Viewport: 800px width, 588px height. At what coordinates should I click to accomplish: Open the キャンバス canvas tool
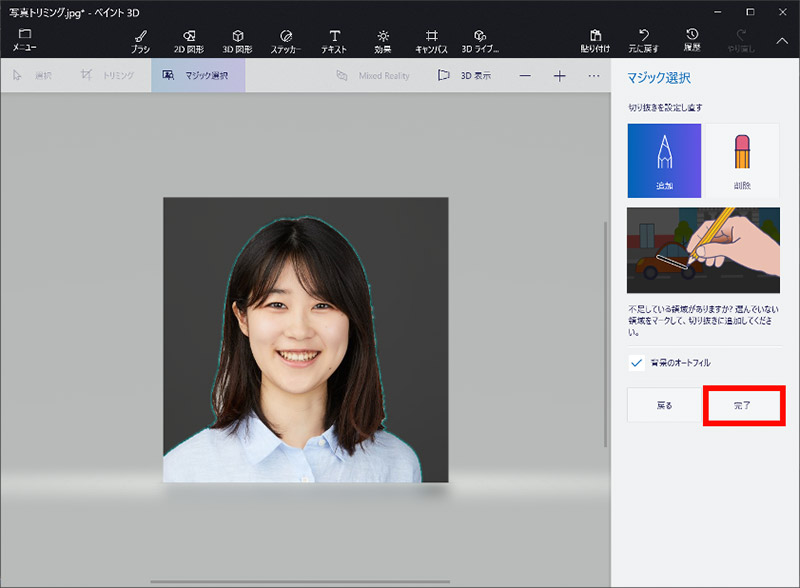[432, 40]
